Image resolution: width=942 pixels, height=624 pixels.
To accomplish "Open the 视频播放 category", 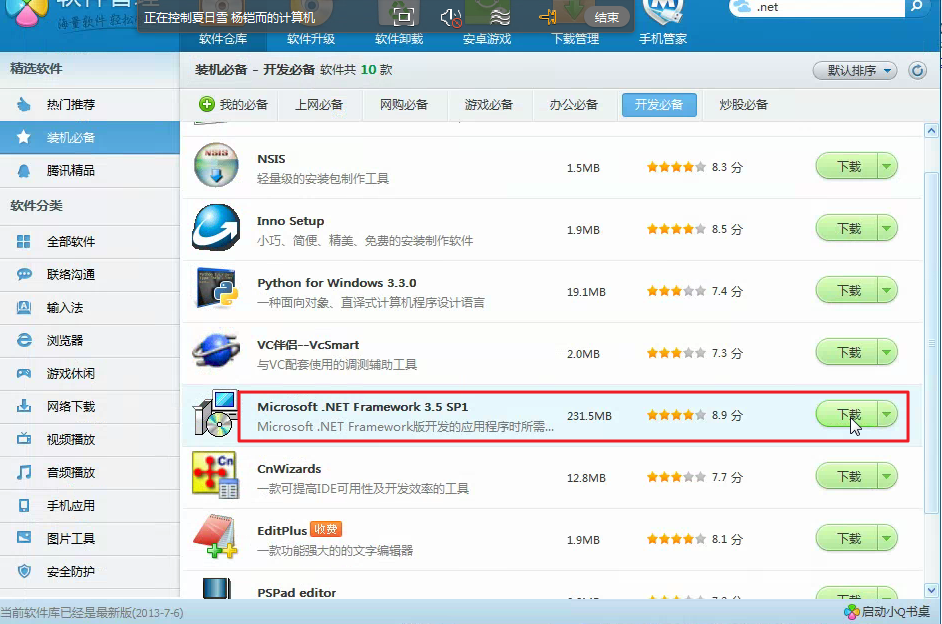I will [90, 440].
